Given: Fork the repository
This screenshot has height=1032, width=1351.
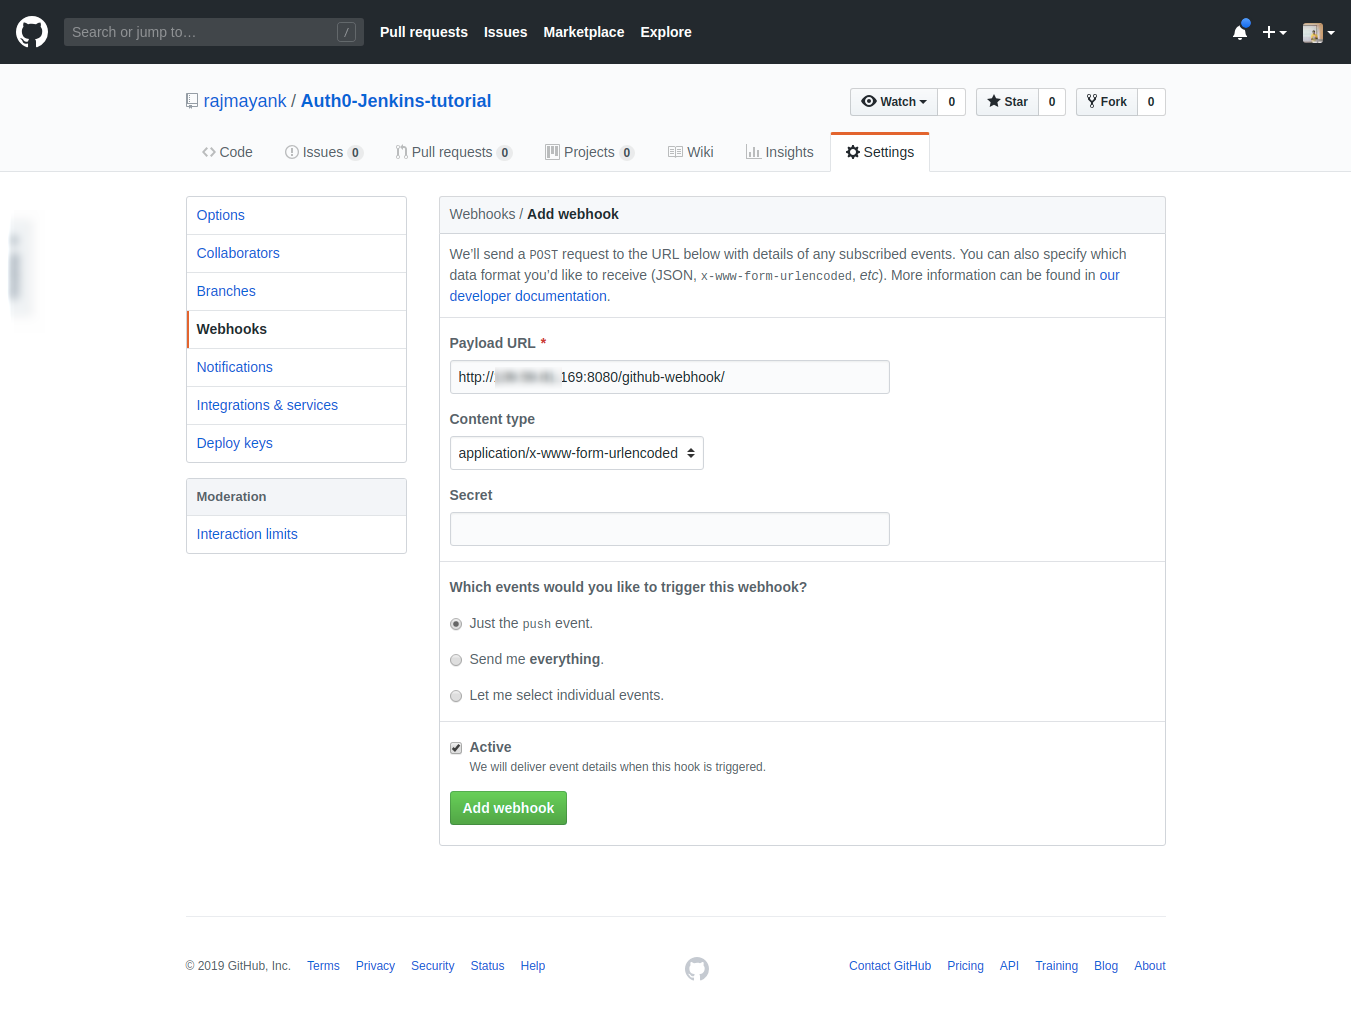Looking at the screenshot, I should pyautogui.click(x=1107, y=102).
